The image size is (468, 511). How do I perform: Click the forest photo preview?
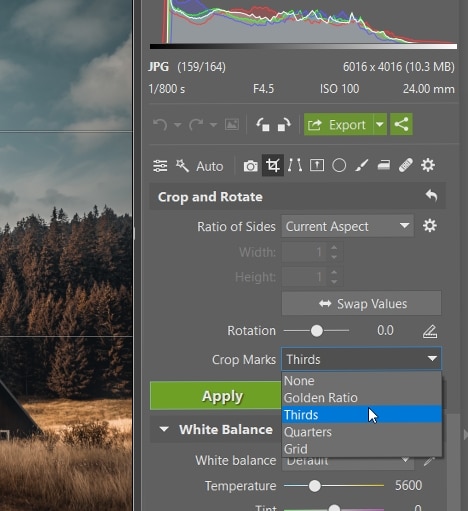[66, 255]
